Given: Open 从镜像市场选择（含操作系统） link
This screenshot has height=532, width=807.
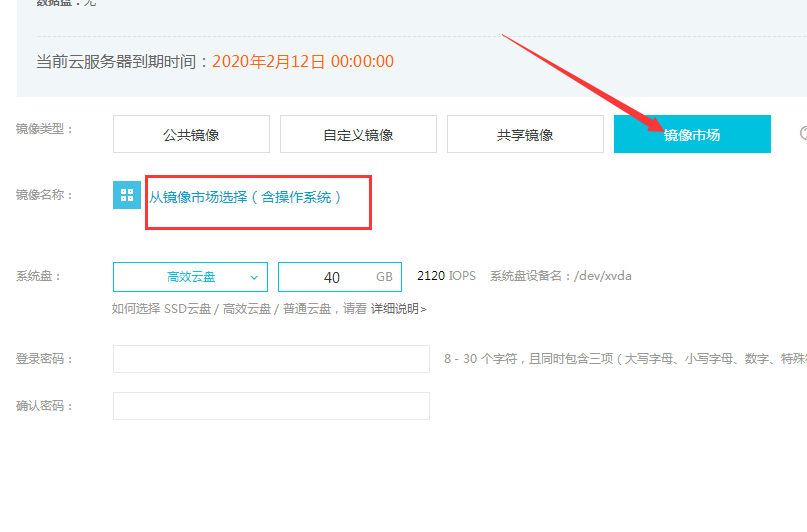Looking at the screenshot, I should click(245, 197).
